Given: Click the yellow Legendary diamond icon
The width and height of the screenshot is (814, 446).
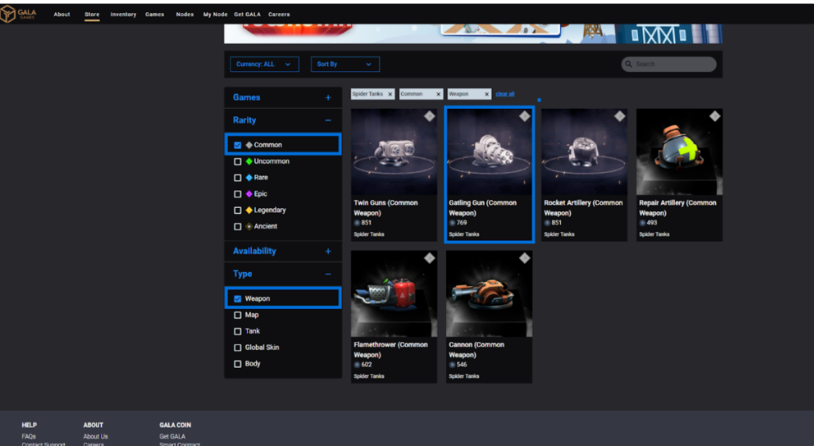Looking at the screenshot, I should tap(249, 210).
